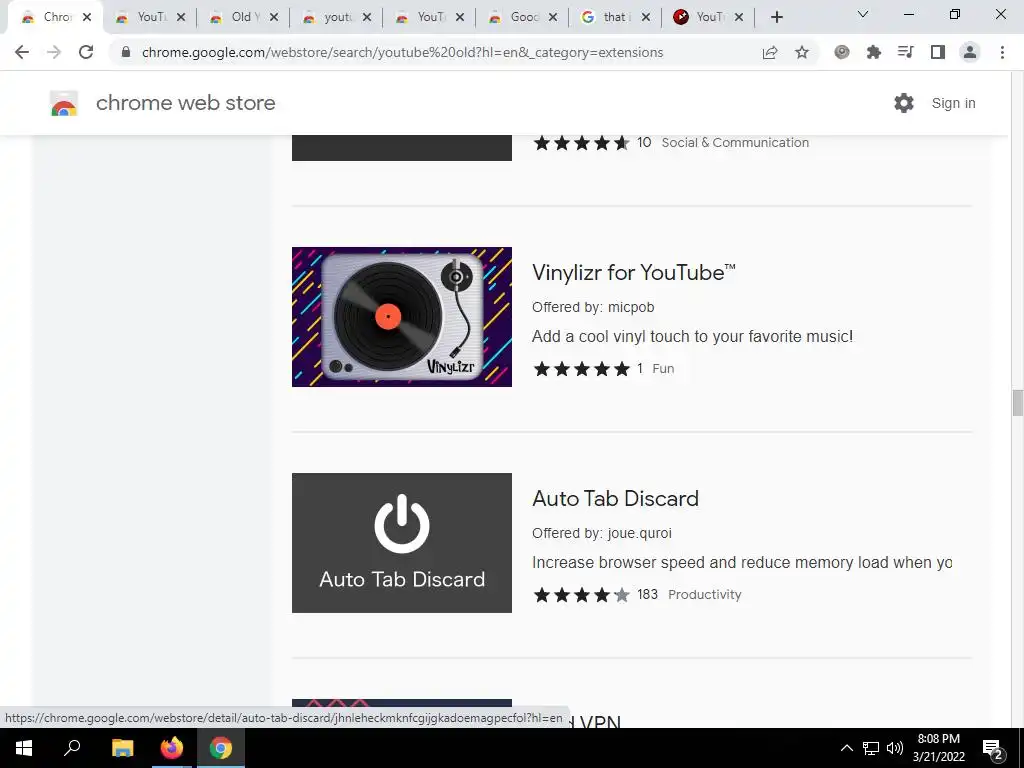The image size is (1024, 768).
Task: Open the notification center icon
Action: (993, 750)
